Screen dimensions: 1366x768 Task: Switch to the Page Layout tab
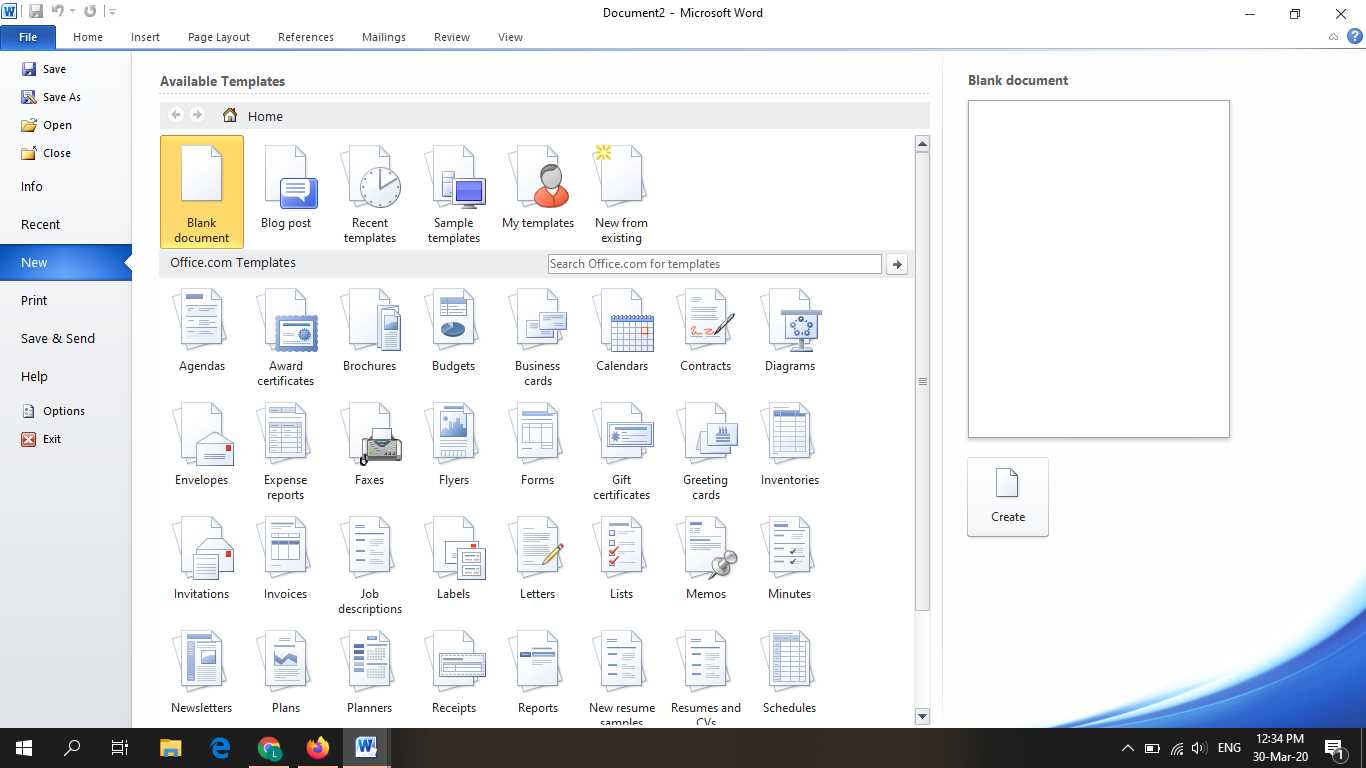coord(219,37)
